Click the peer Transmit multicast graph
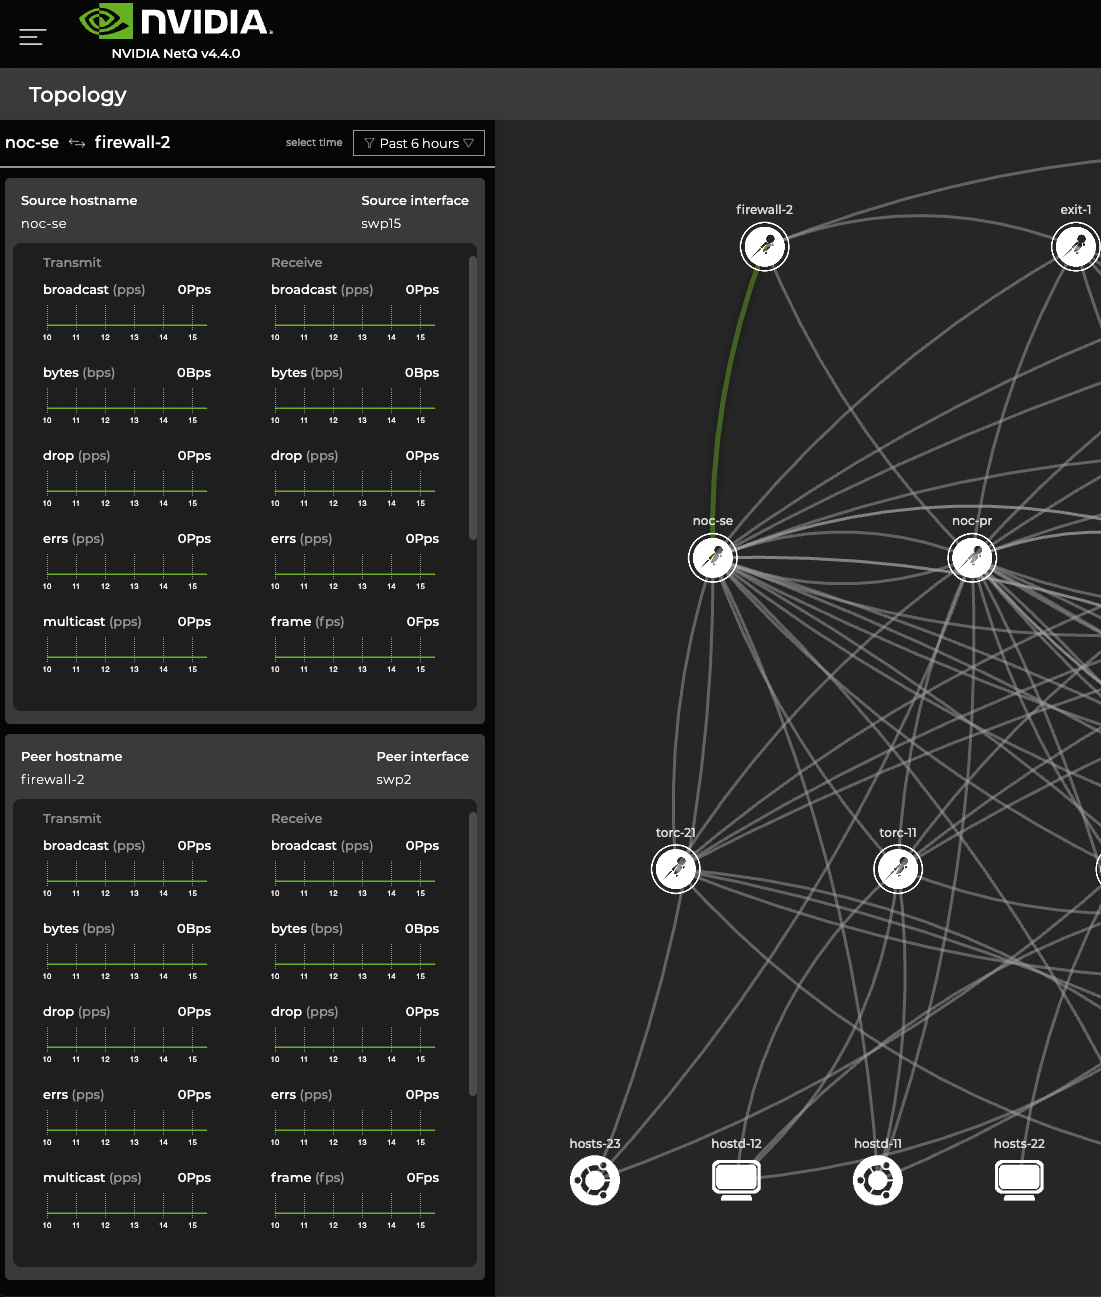 coord(126,1208)
